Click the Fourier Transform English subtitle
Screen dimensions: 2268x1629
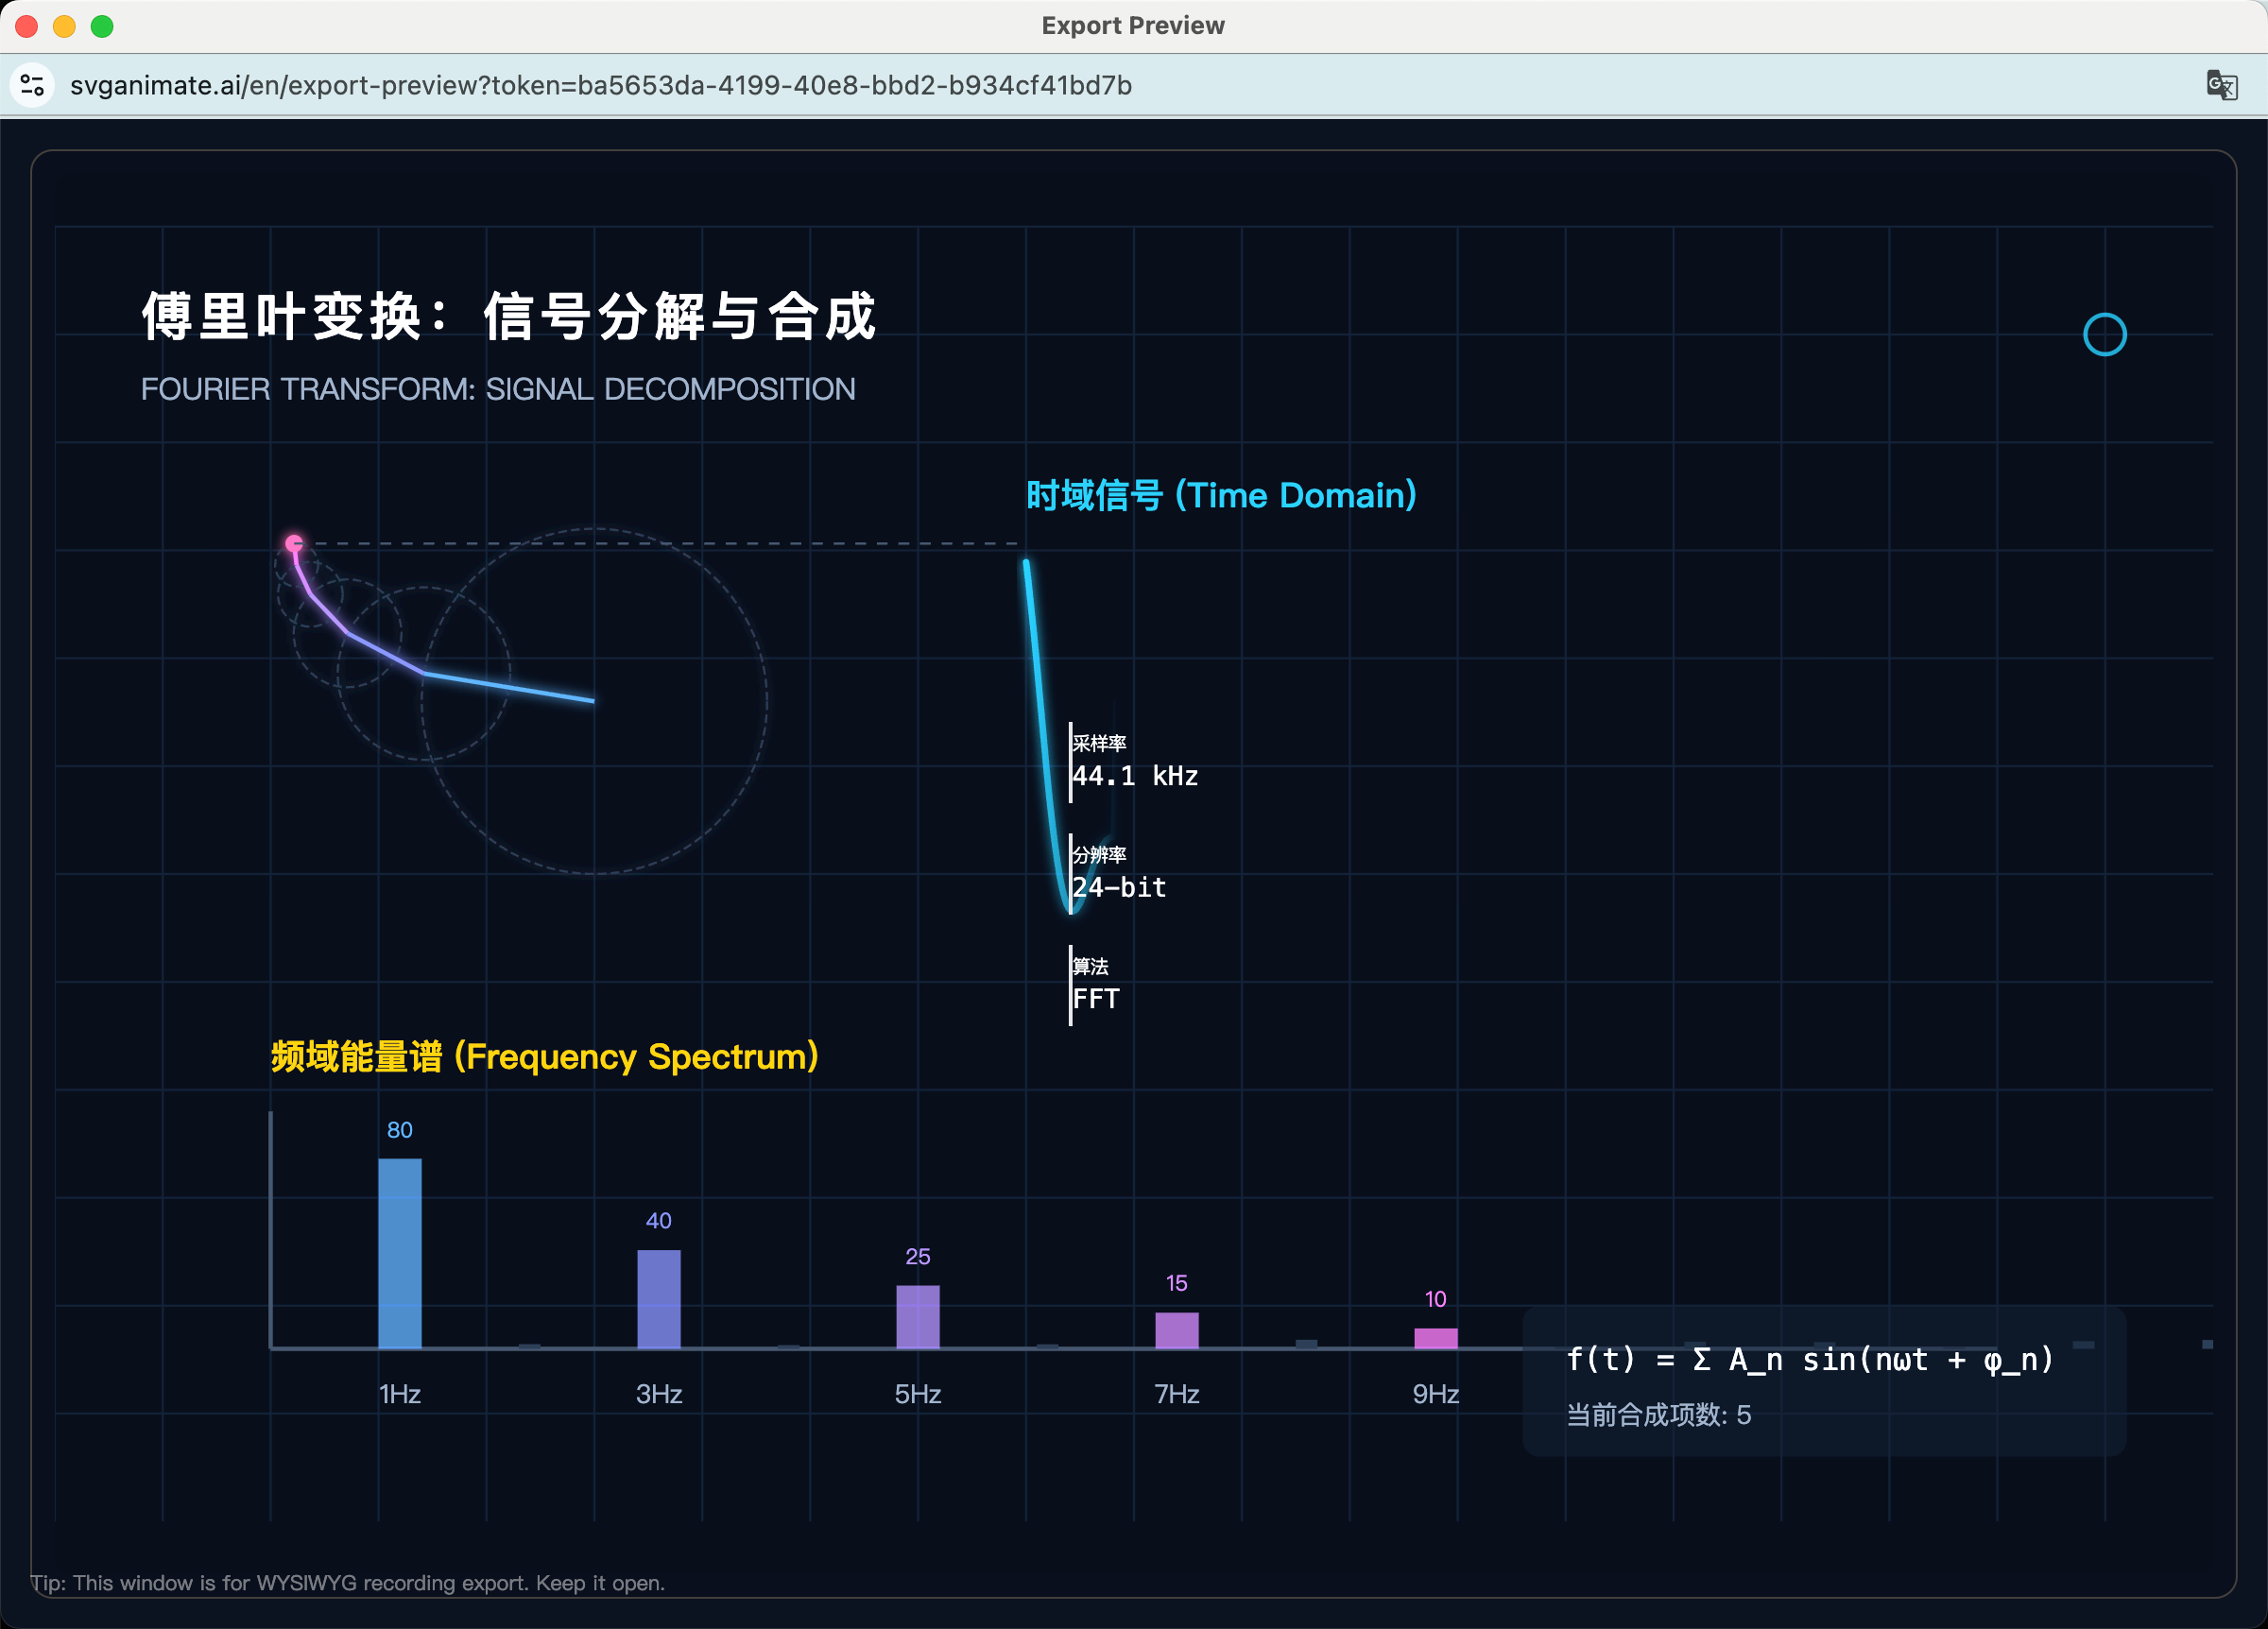click(498, 389)
